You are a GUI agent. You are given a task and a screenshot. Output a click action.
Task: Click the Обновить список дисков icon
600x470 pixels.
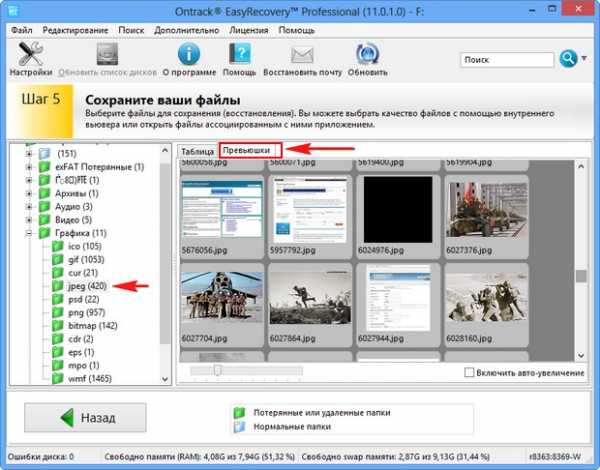click(x=107, y=54)
